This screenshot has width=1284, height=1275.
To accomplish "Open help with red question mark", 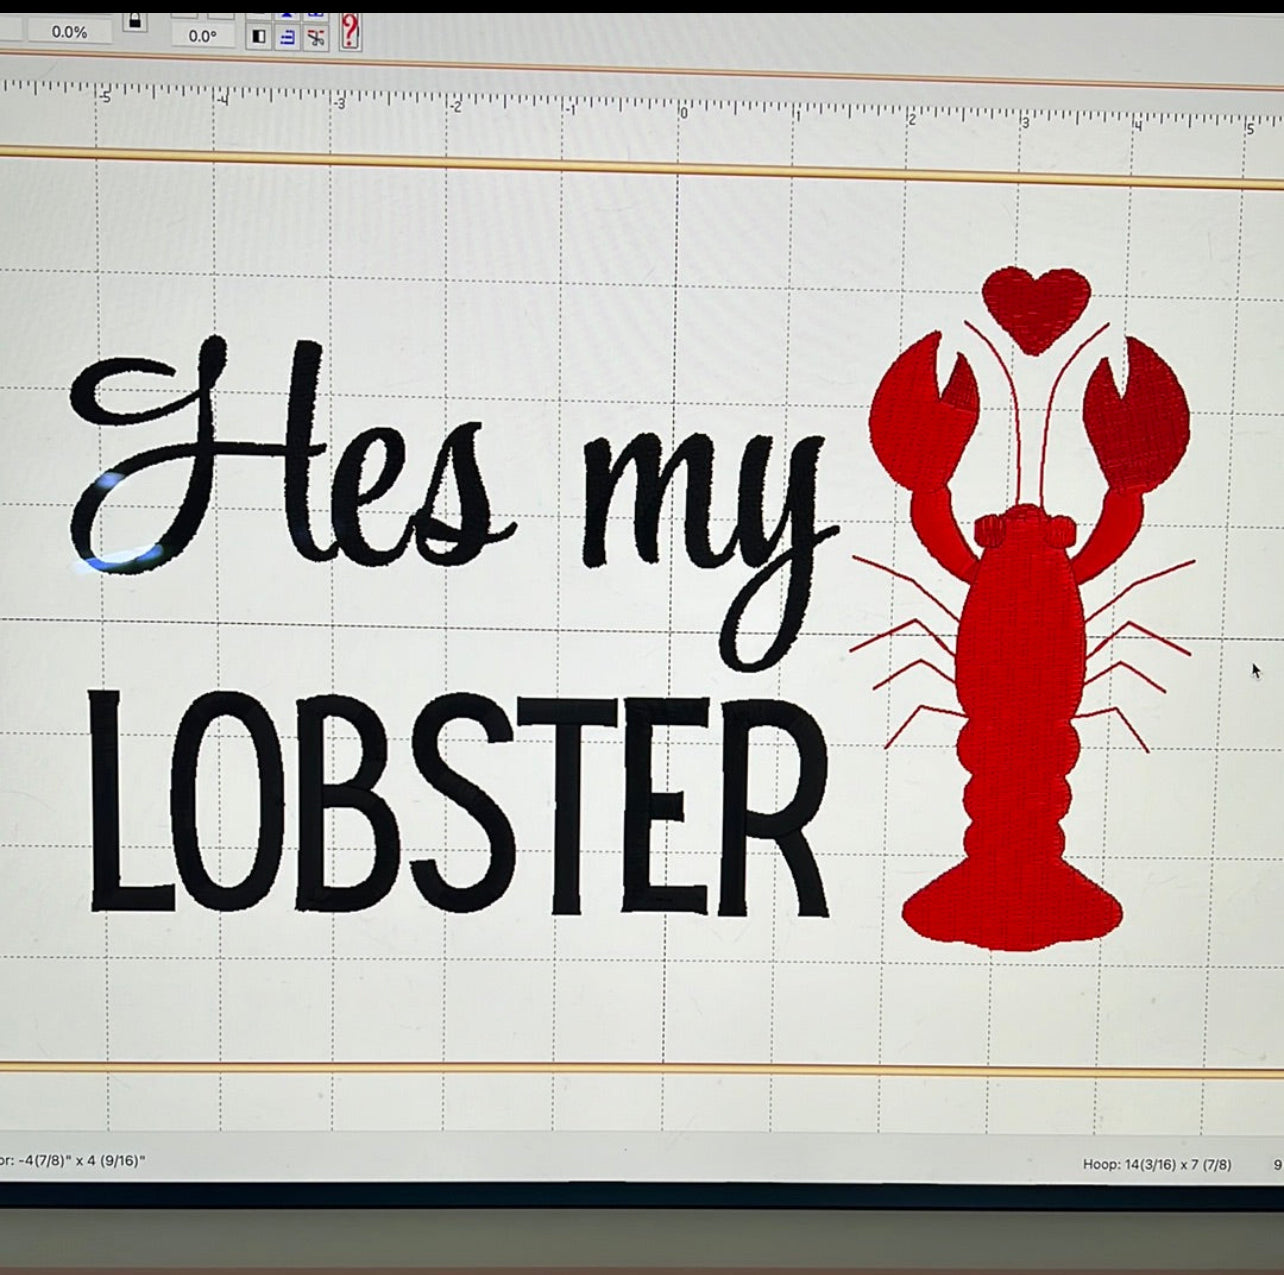I will click(349, 32).
